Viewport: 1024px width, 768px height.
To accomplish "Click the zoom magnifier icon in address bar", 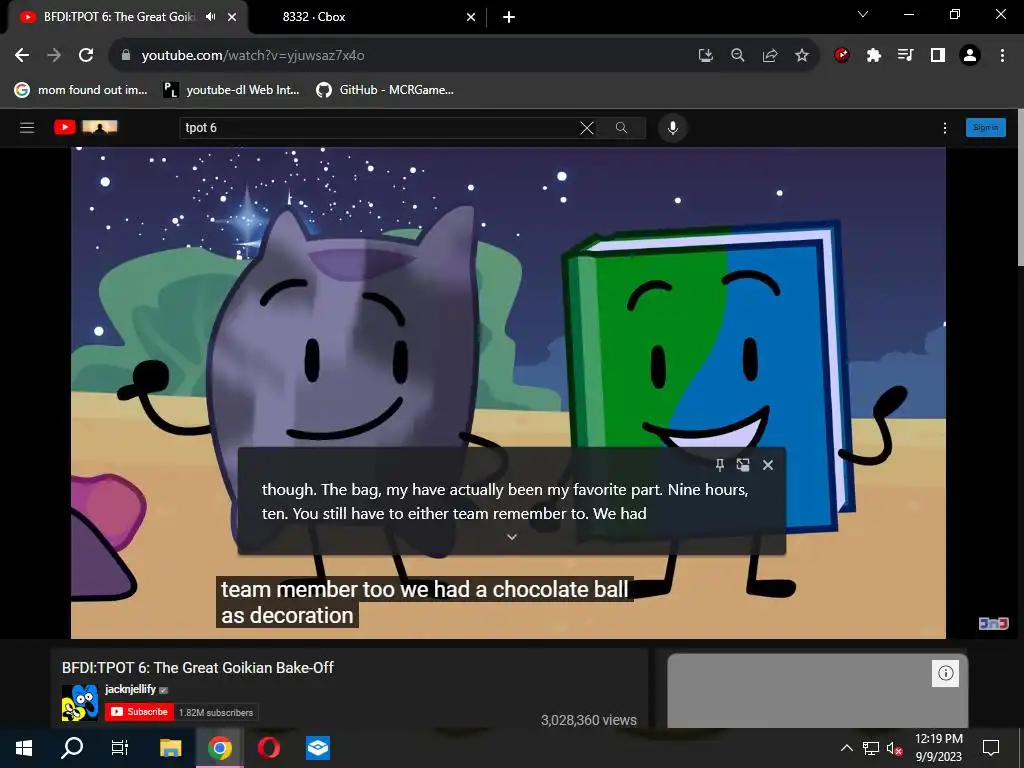I will click(x=738, y=56).
